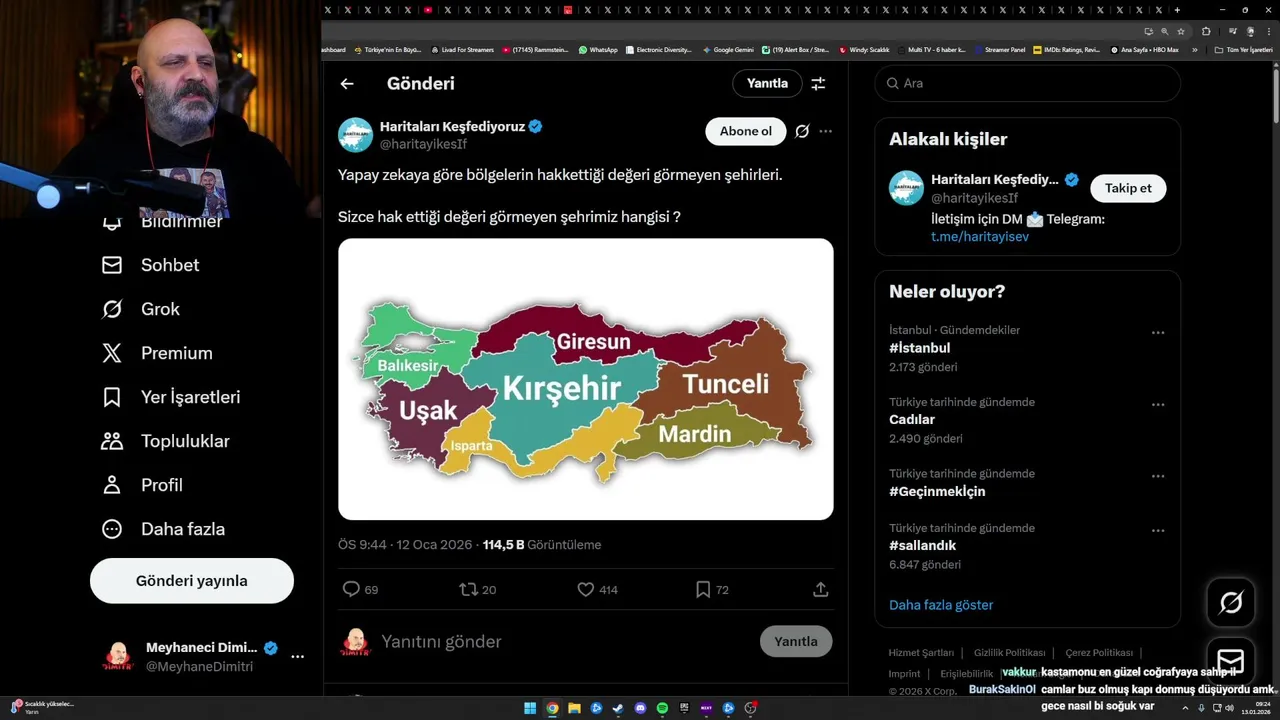Viewport: 1280px width, 720px height.
Task: Open Tüm Yer İşaretleri bookmarks folder
Action: click(1243, 49)
